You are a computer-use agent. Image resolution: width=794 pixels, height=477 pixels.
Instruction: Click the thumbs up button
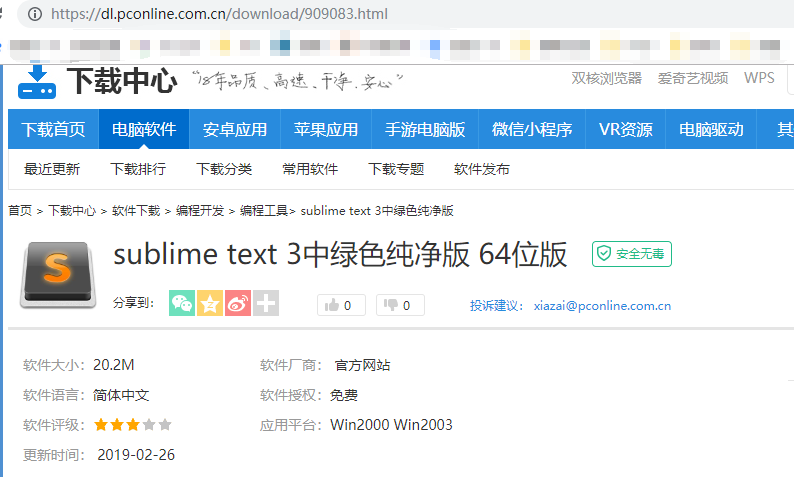pos(341,305)
